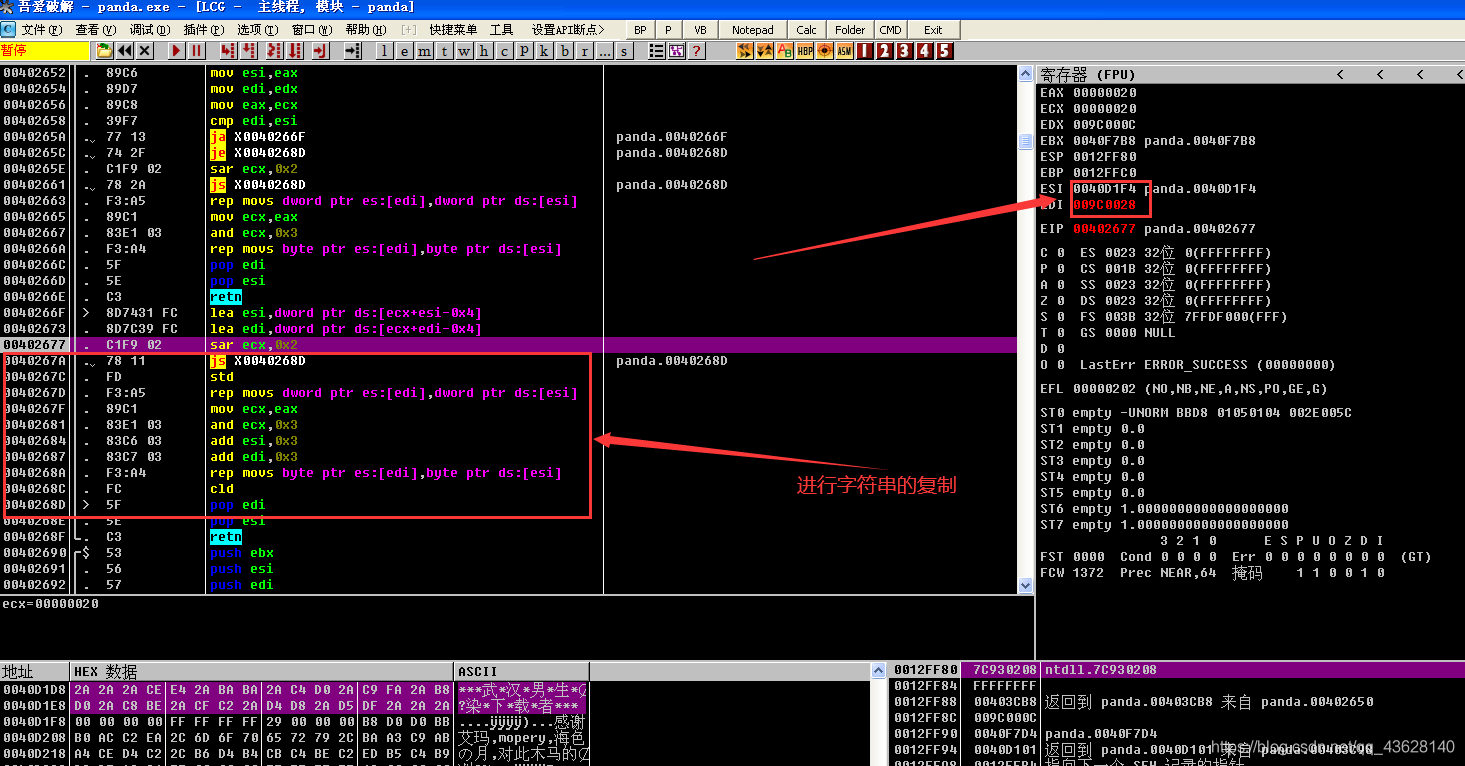Screen dimensions: 1465x766
Task: Restart the program with rewind icon
Action: click(x=125, y=51)
